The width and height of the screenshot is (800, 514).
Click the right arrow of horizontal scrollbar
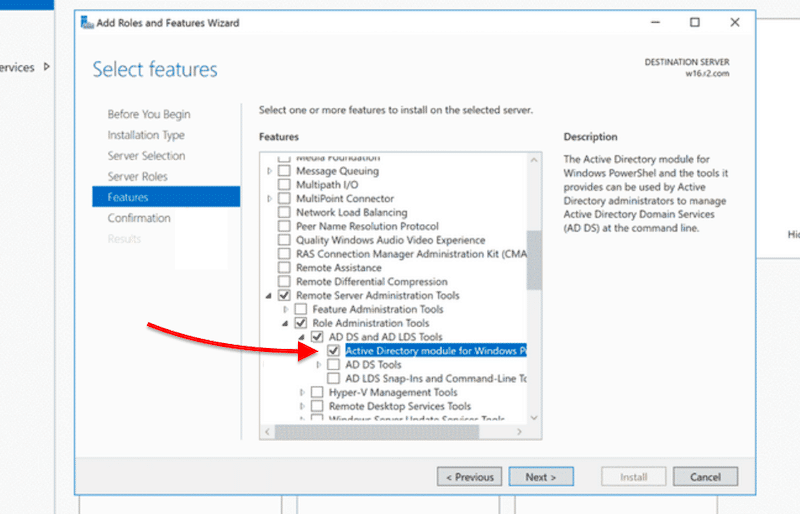click(519, 432)
